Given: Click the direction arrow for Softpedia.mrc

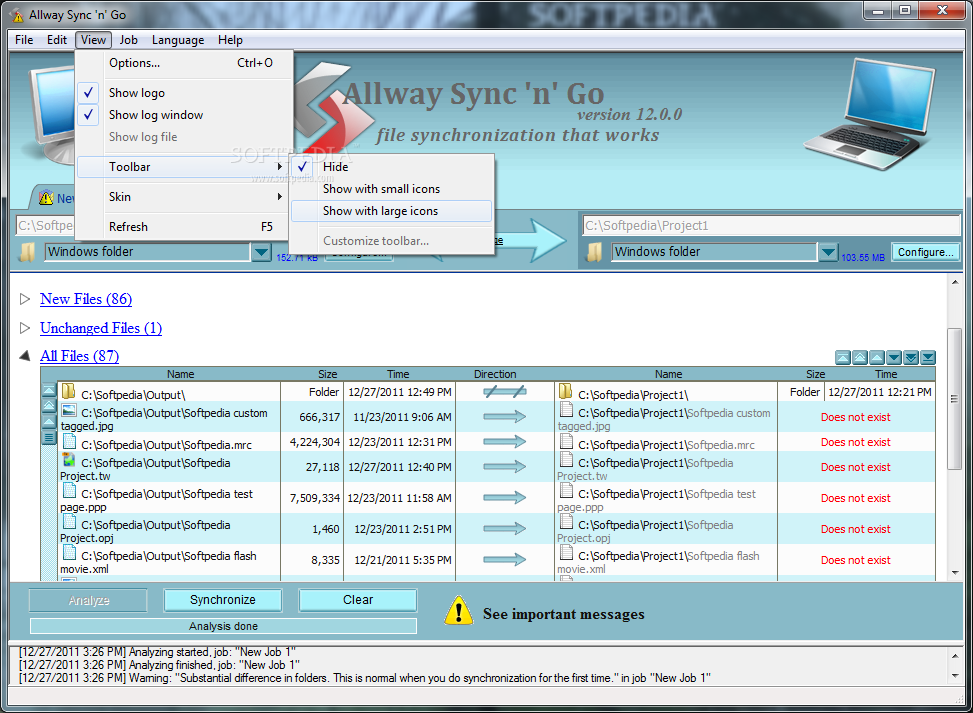Looking at the screenshot, I should click(x=504, y=442).
